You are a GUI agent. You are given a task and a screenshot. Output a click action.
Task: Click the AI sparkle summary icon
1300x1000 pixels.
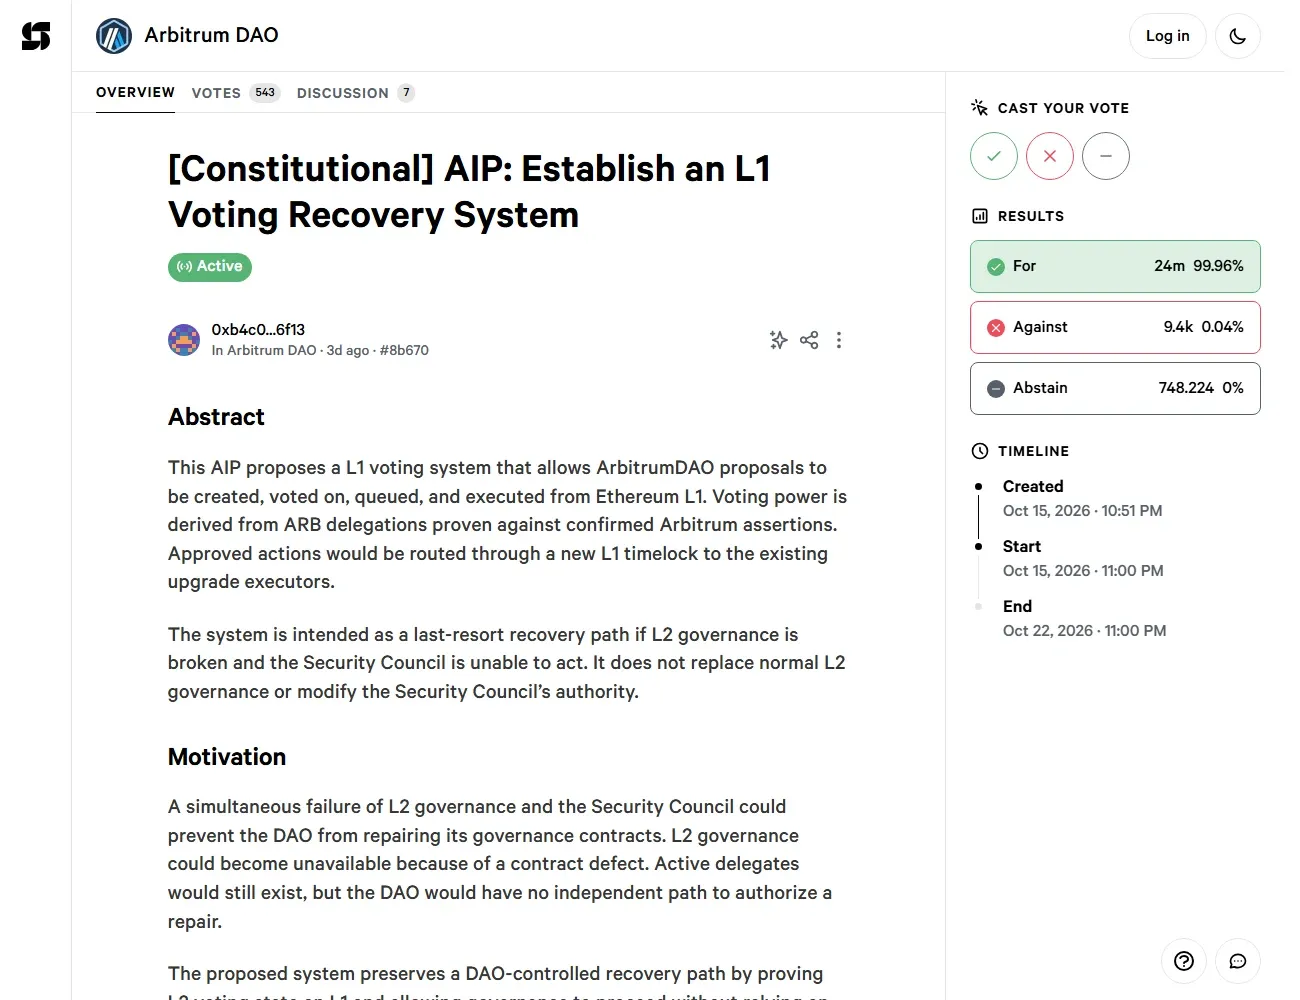click(779, 340)
